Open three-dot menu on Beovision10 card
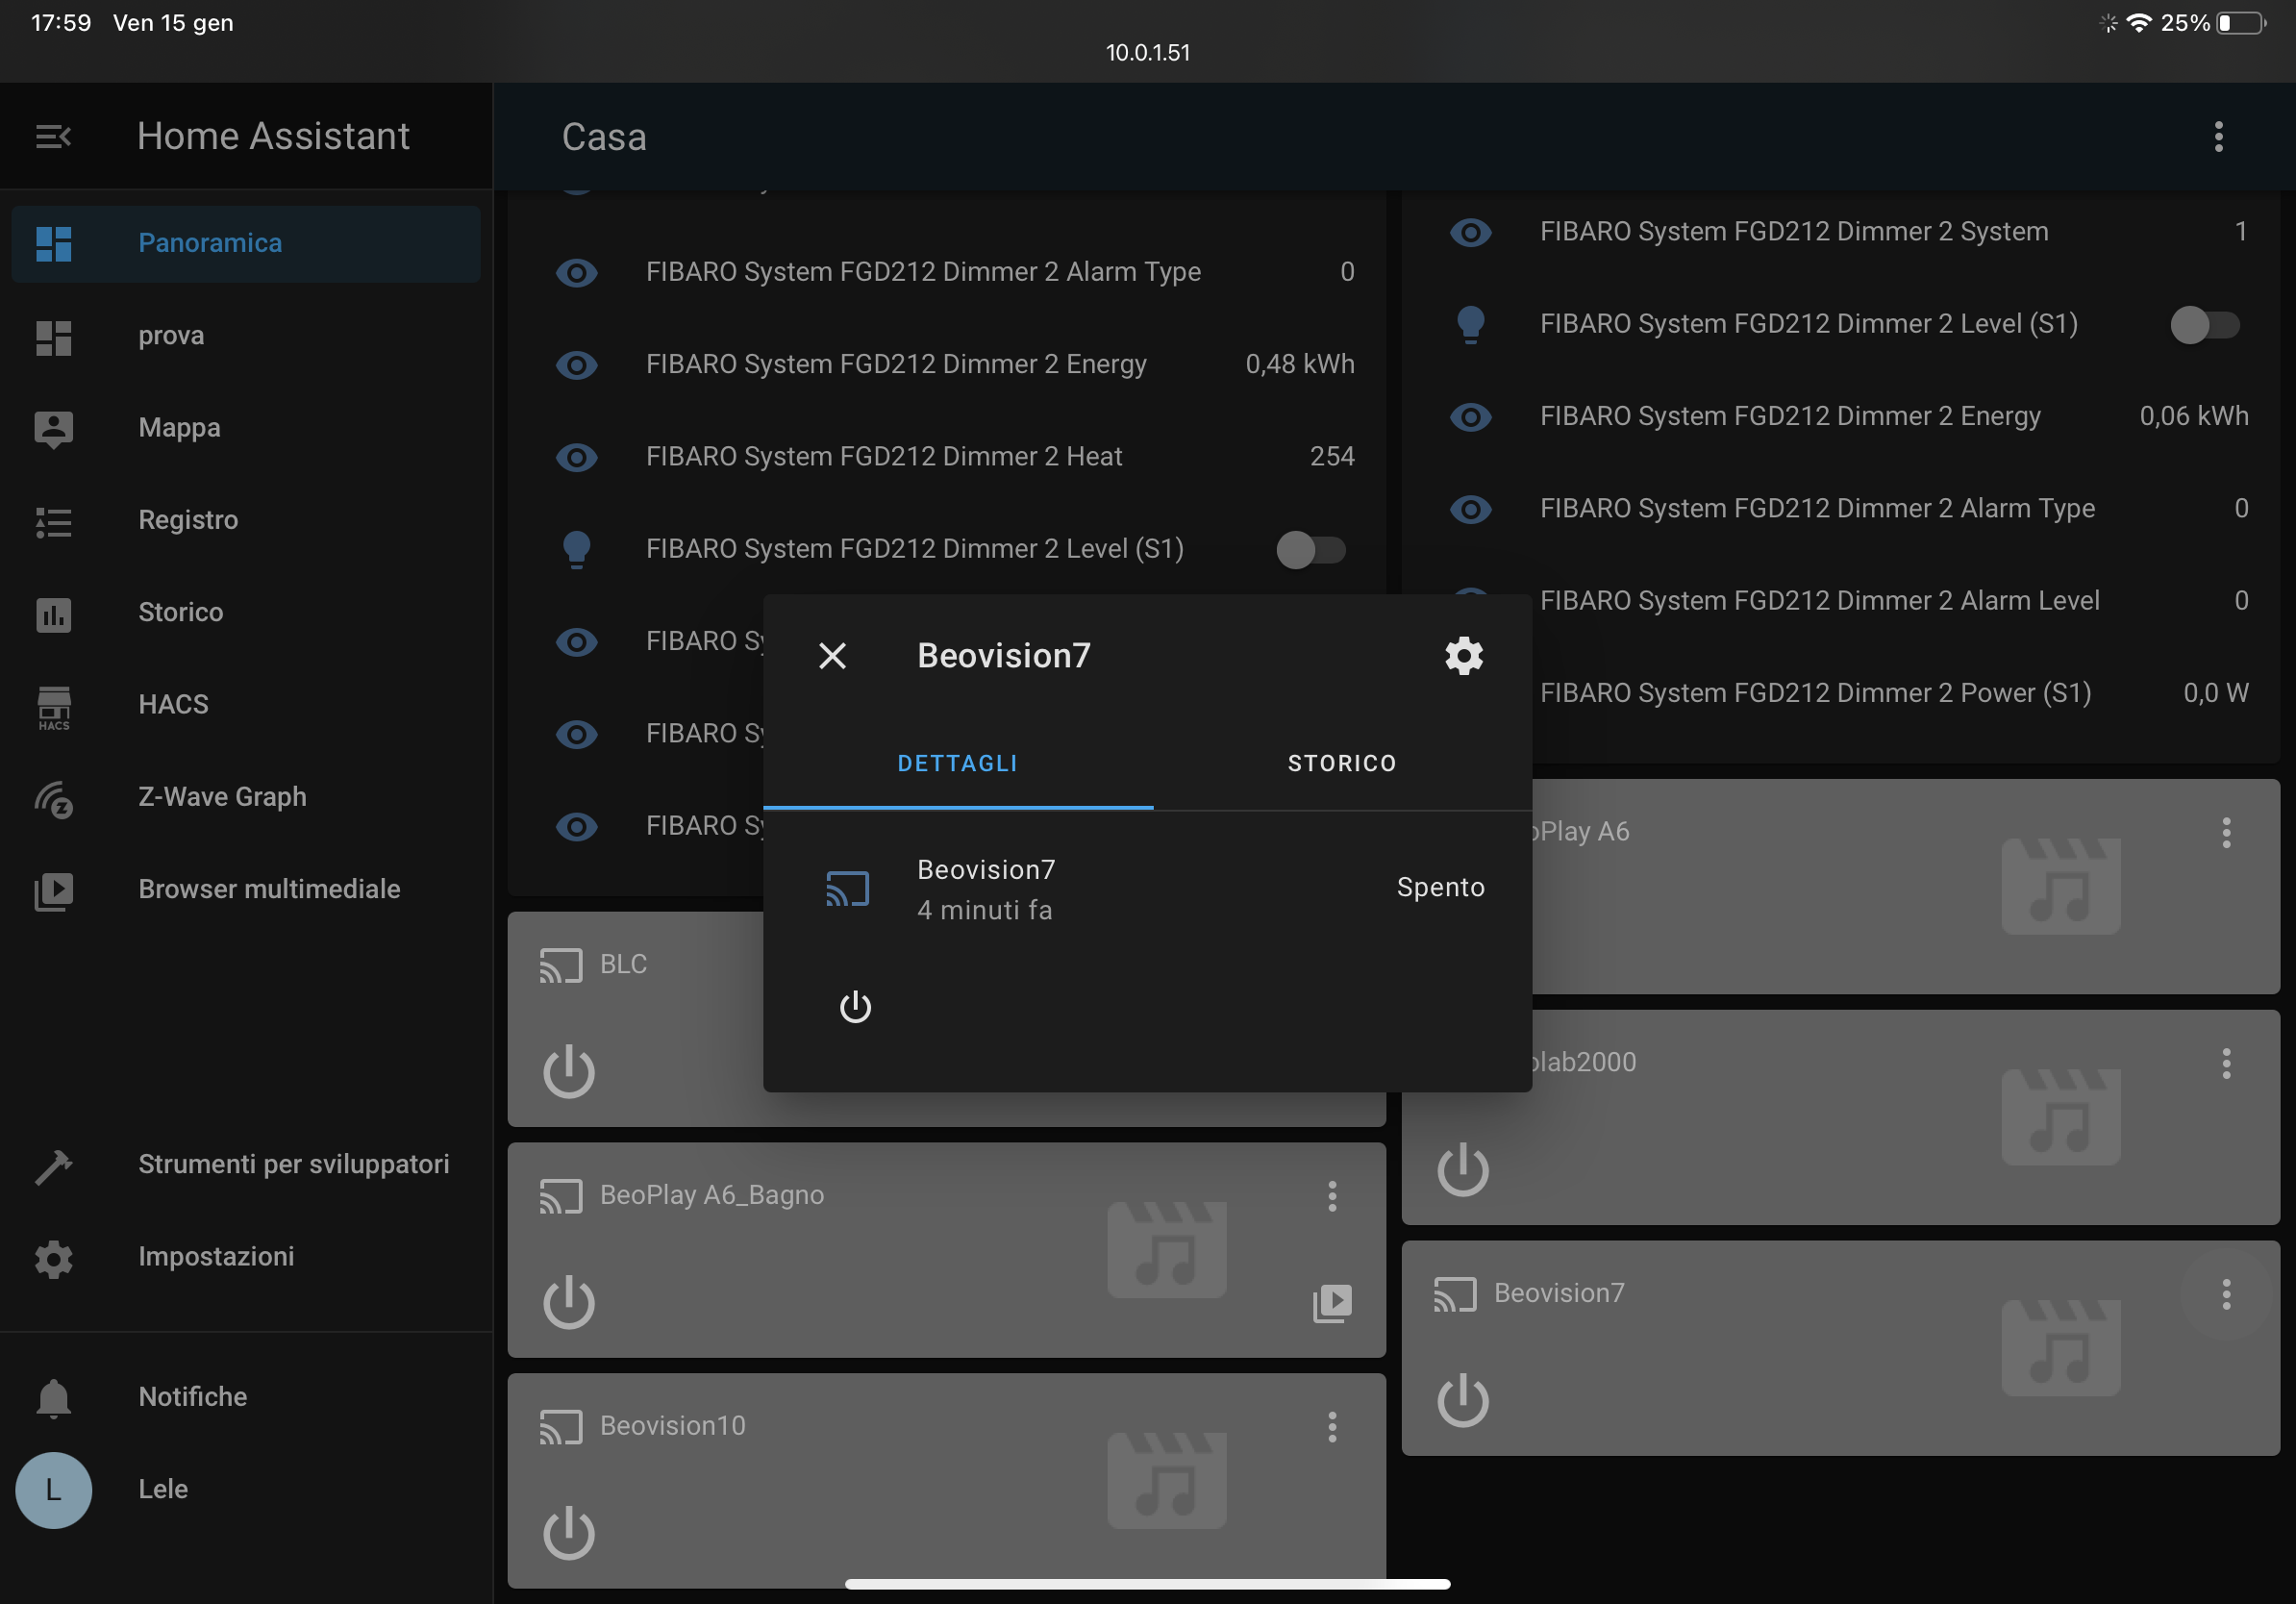The width and height of the screenshot is (2296, 1604). [1332, 1426]
